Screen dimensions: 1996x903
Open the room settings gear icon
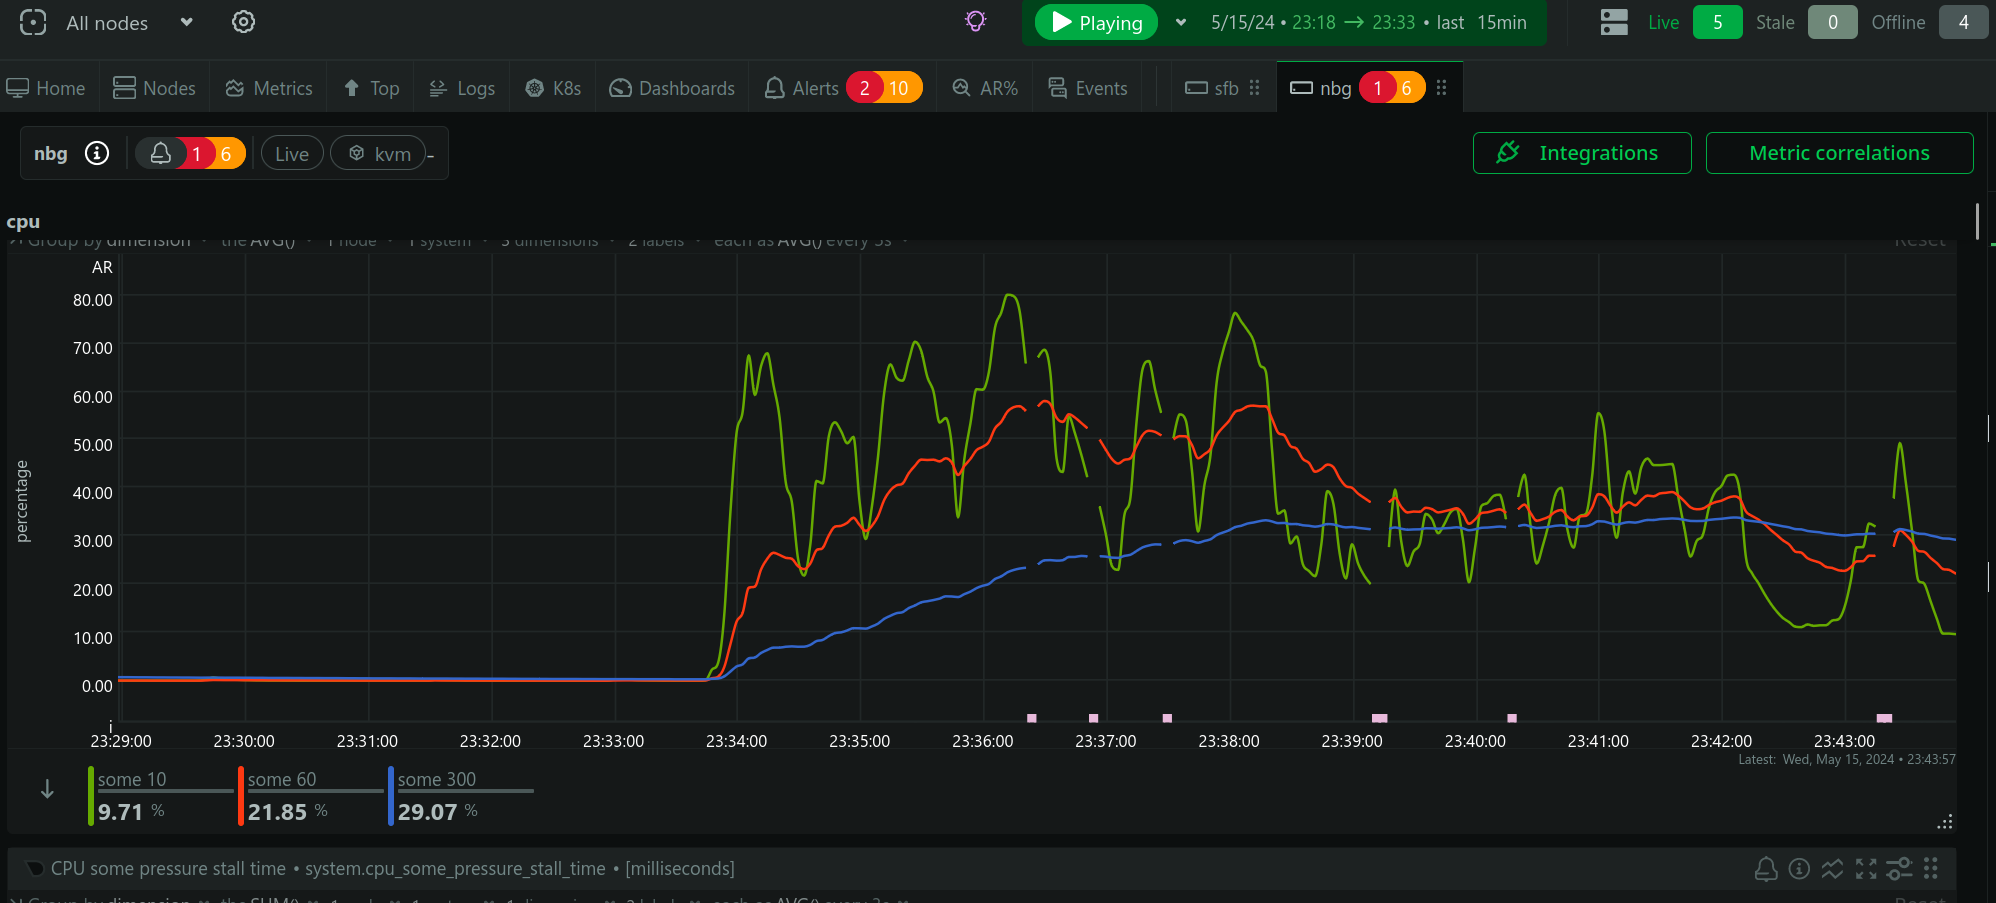[243, 22]
